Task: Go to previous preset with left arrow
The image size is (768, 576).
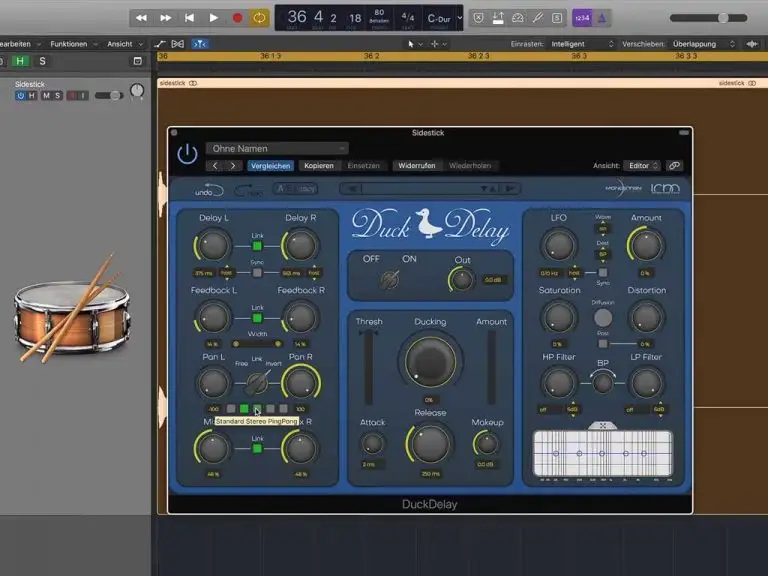Action: (x=215, y=166)
